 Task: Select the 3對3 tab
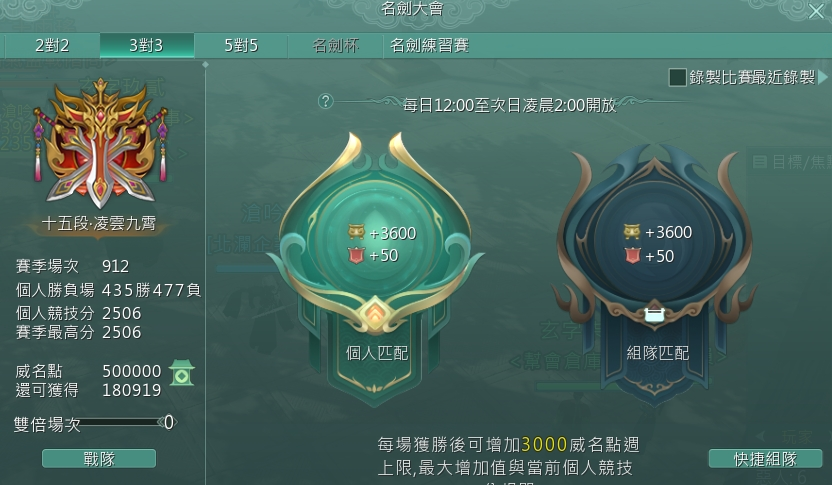pyautogui.click(x=147, y=46)
